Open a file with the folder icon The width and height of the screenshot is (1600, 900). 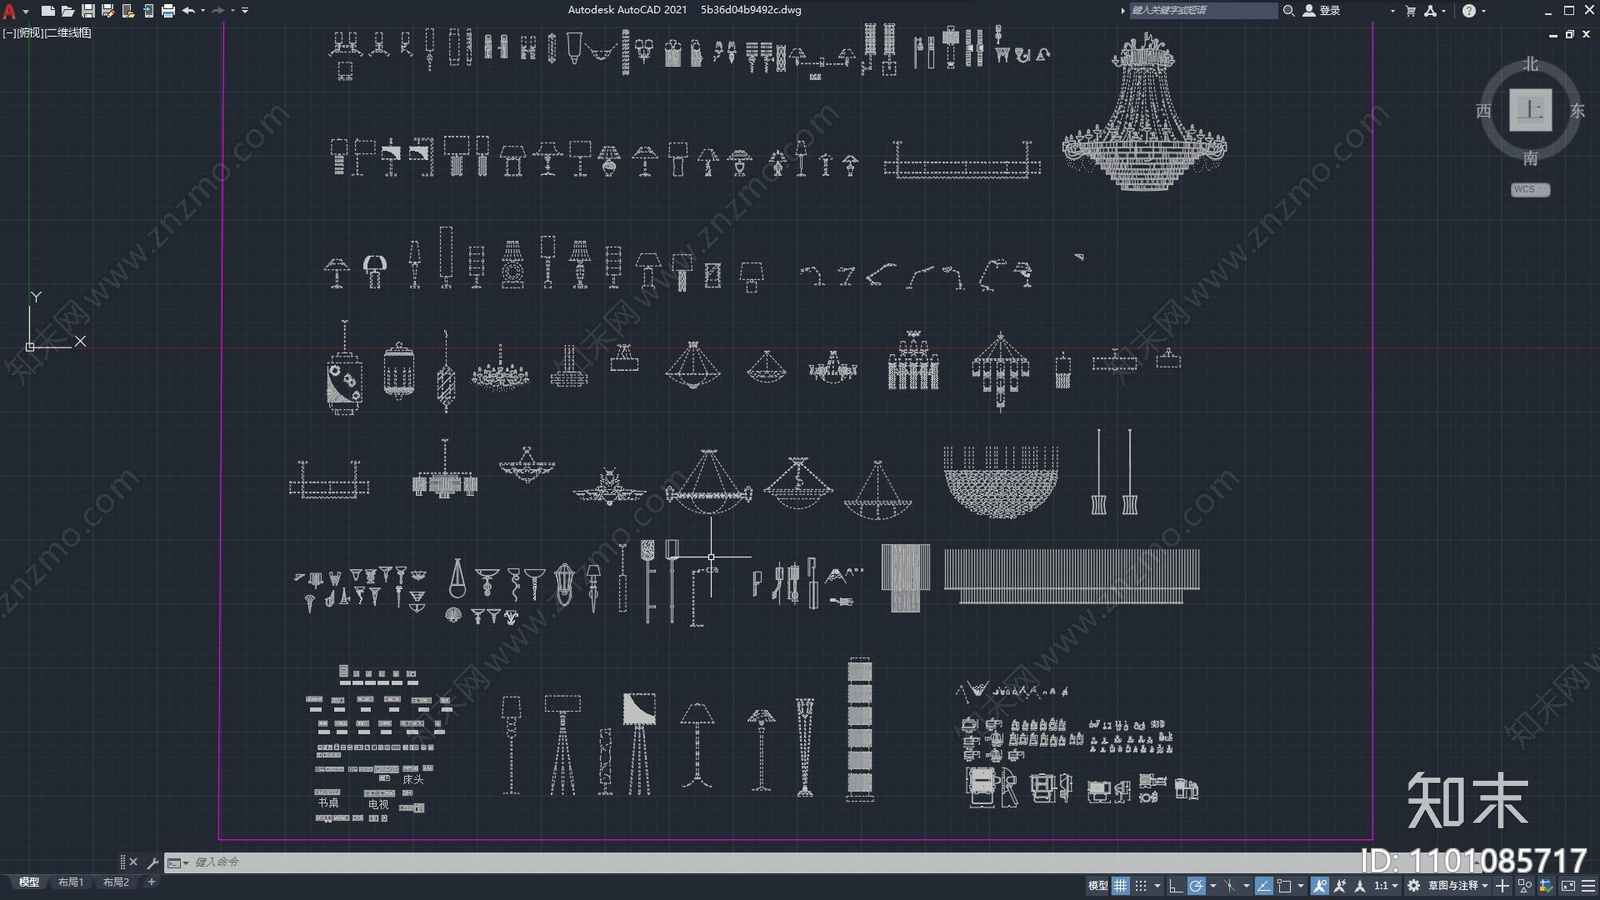67,11
